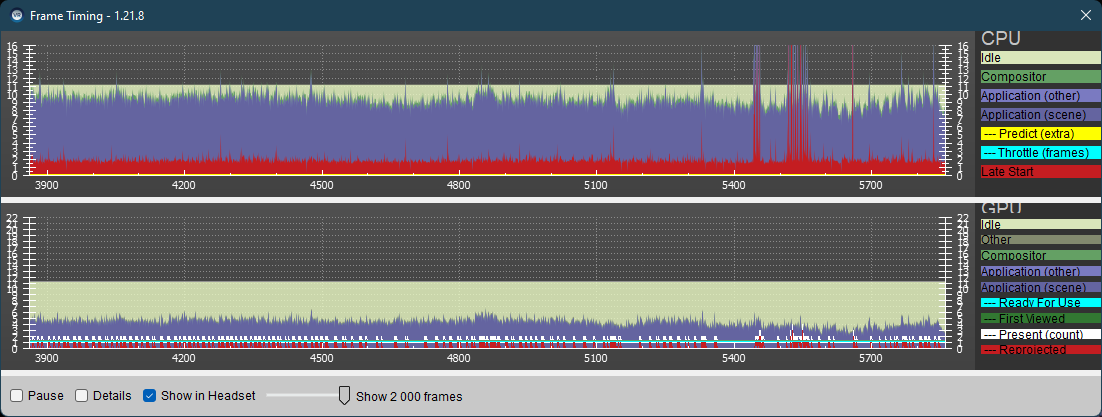Click the SteamVR icon in title bar

pyautogui.click(x=18, y=15)
